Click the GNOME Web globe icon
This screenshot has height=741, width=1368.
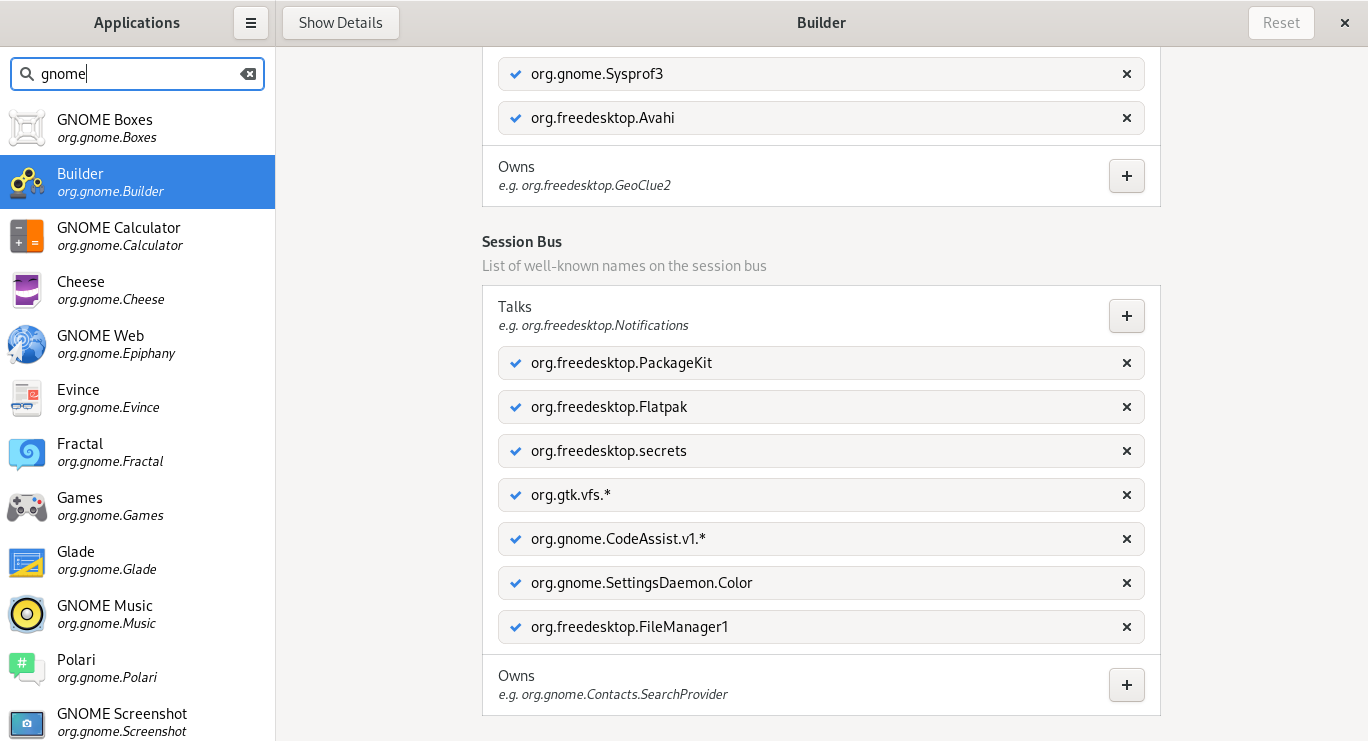pos(27,344)
